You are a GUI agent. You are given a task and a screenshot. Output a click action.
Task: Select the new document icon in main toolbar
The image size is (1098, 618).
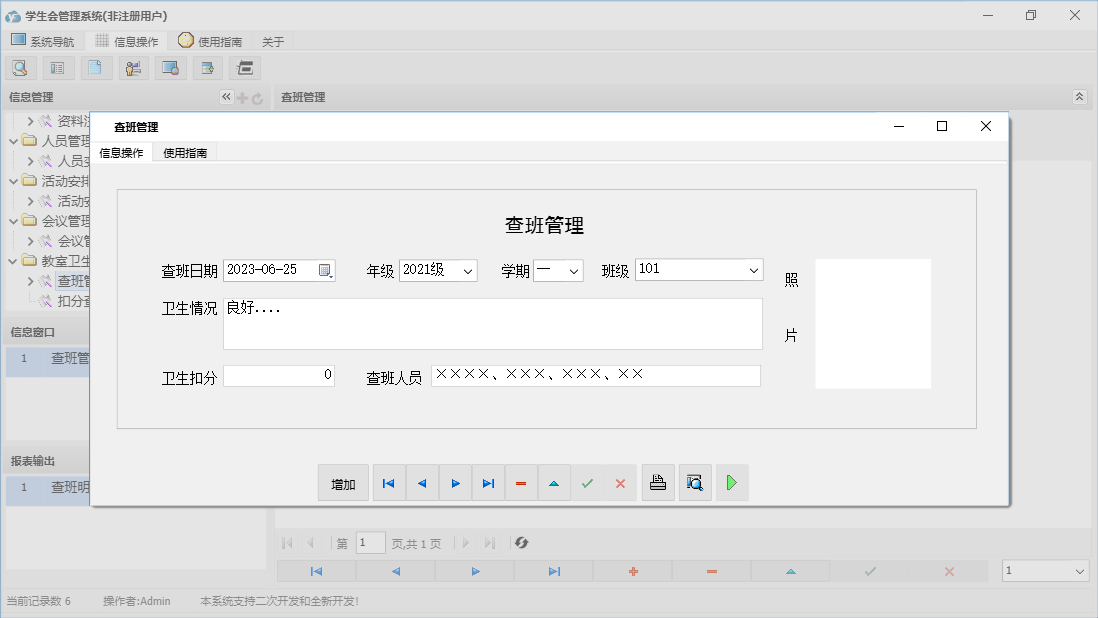pyautogui.click(x=96, y=67)
